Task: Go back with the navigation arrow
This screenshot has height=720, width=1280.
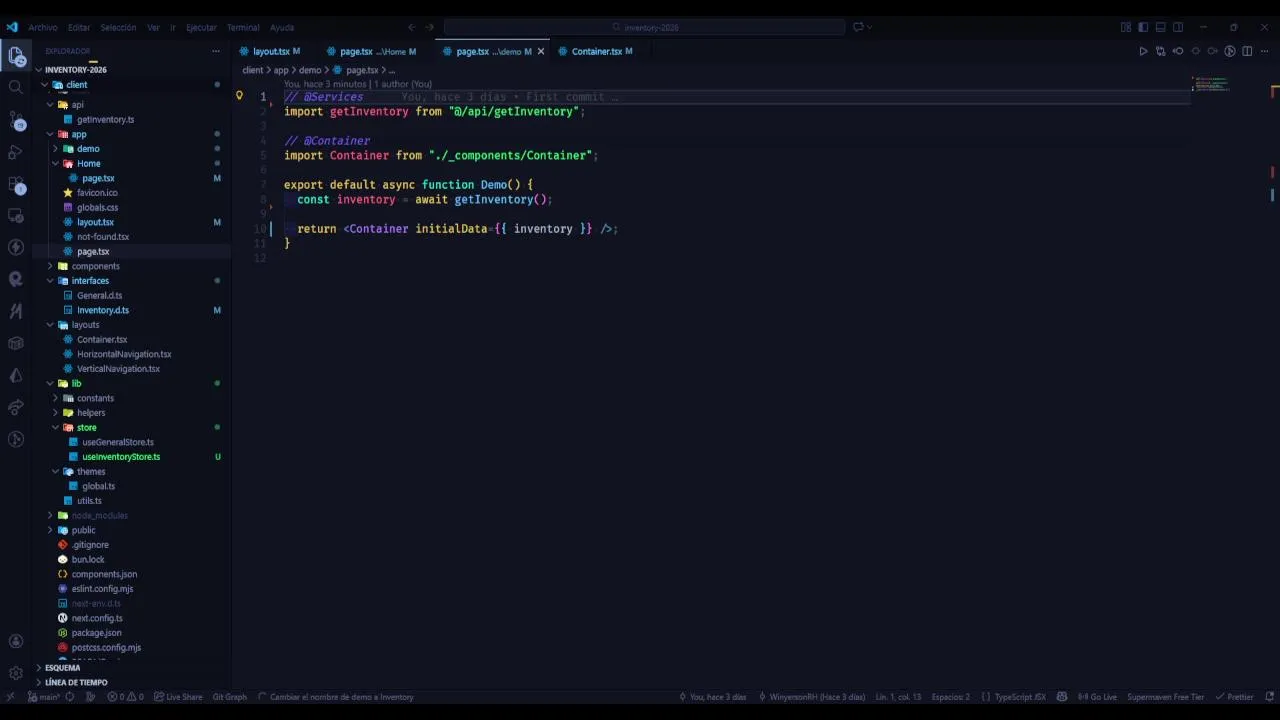Action: [x=411, y=27]
